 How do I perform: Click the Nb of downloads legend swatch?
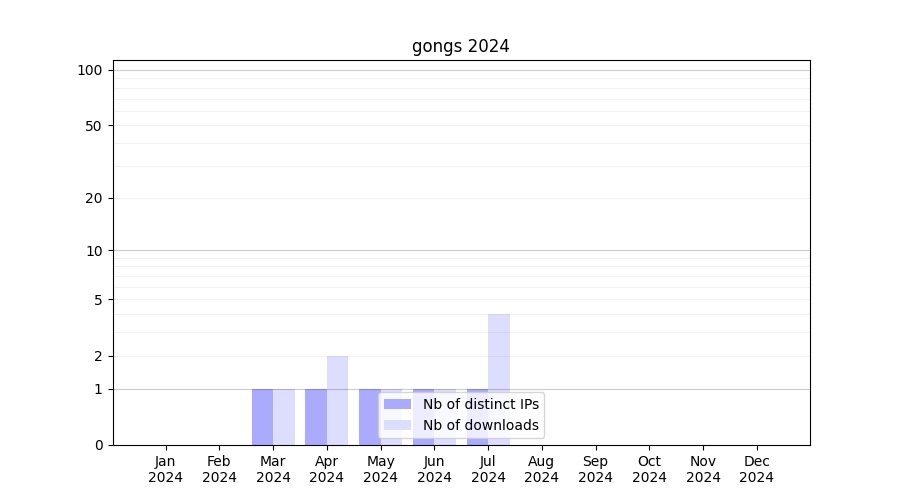pyautogui.click(x=397, y=425)
